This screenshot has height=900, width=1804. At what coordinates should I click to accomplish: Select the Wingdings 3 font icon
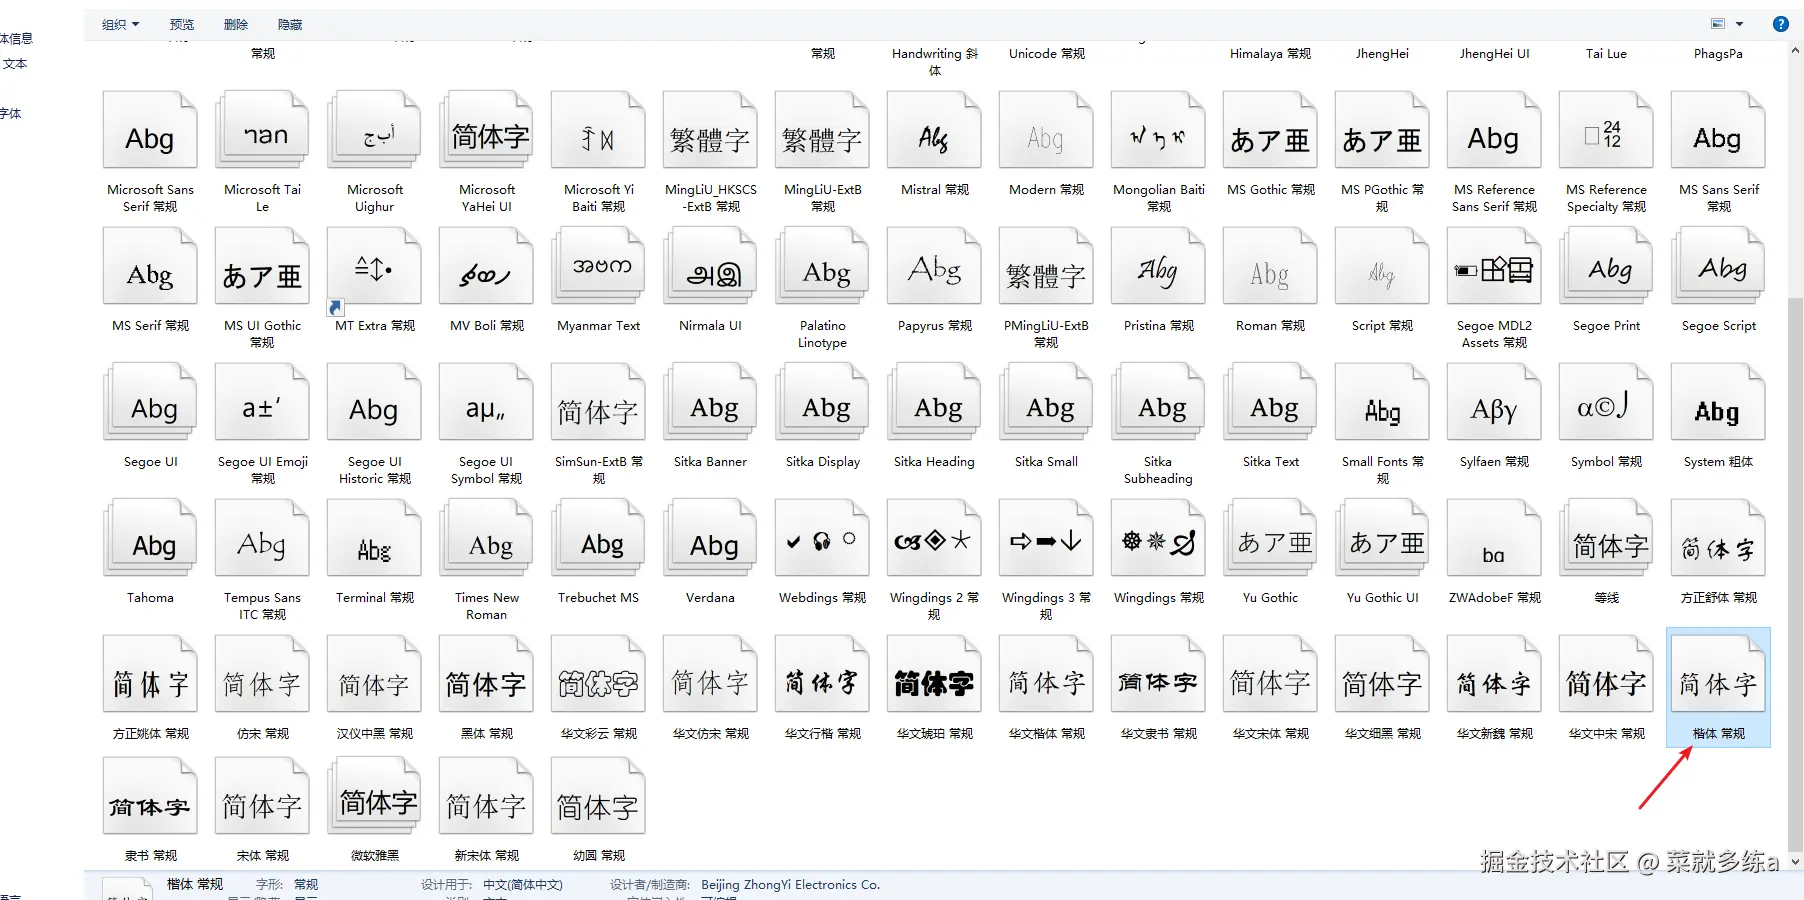coord(1046,538)
